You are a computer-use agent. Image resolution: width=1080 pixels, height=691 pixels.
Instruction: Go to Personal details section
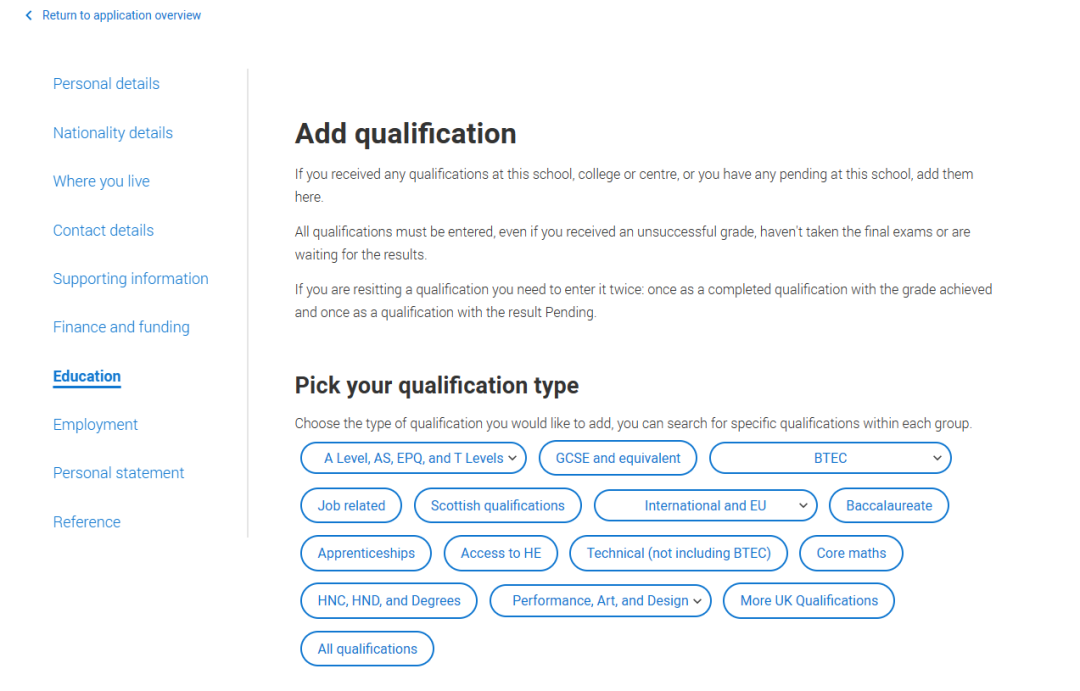coord(106,84)
